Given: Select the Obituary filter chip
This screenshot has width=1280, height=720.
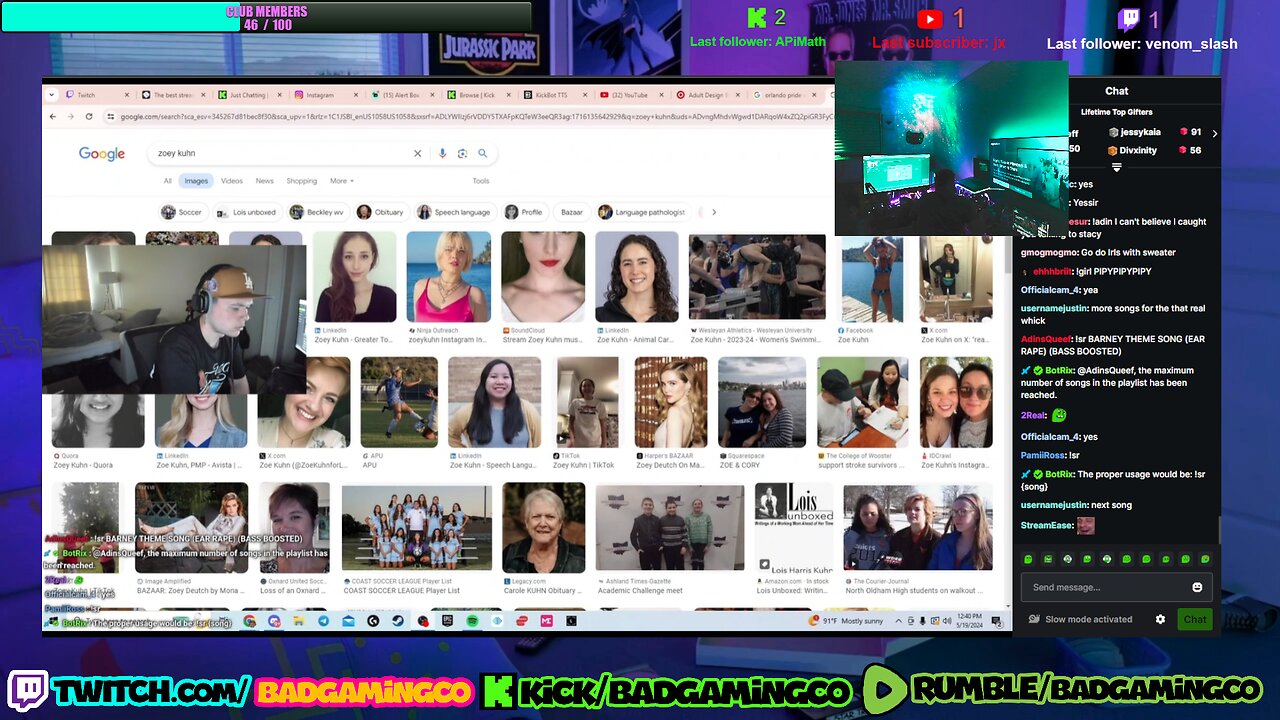Looking at the screenshot, I should [x=381, y=212].
